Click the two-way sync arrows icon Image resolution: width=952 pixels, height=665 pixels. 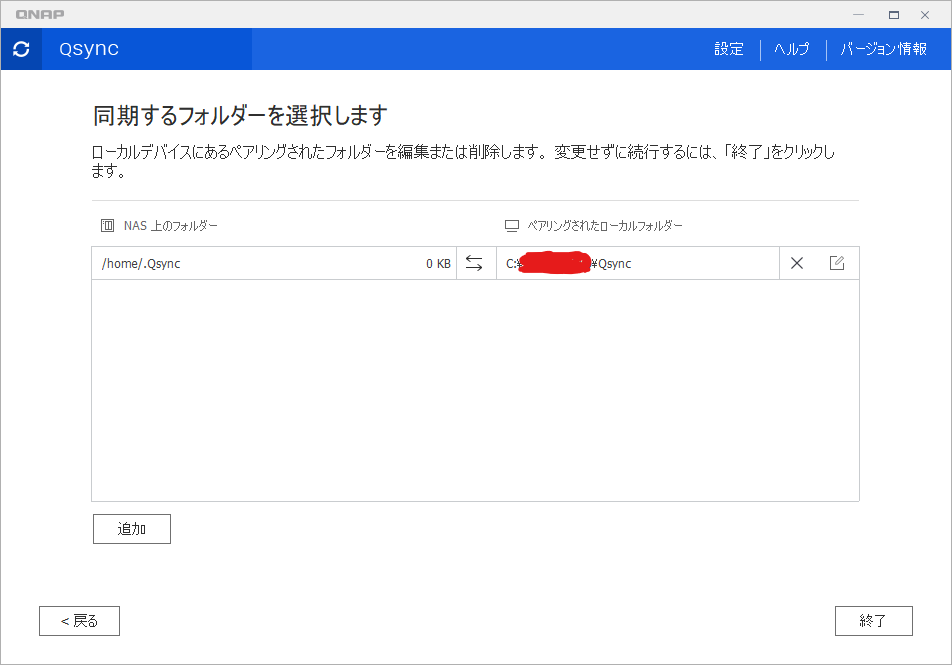[x=474, y=263]
